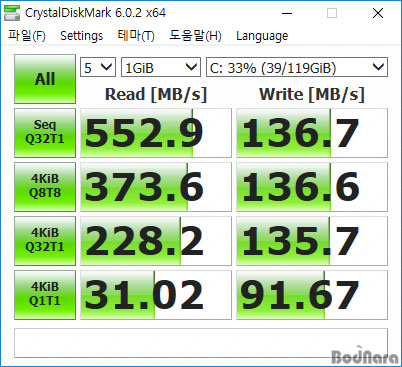
Task: Open the 도움말(H) menu
Action: click(195, 36)
